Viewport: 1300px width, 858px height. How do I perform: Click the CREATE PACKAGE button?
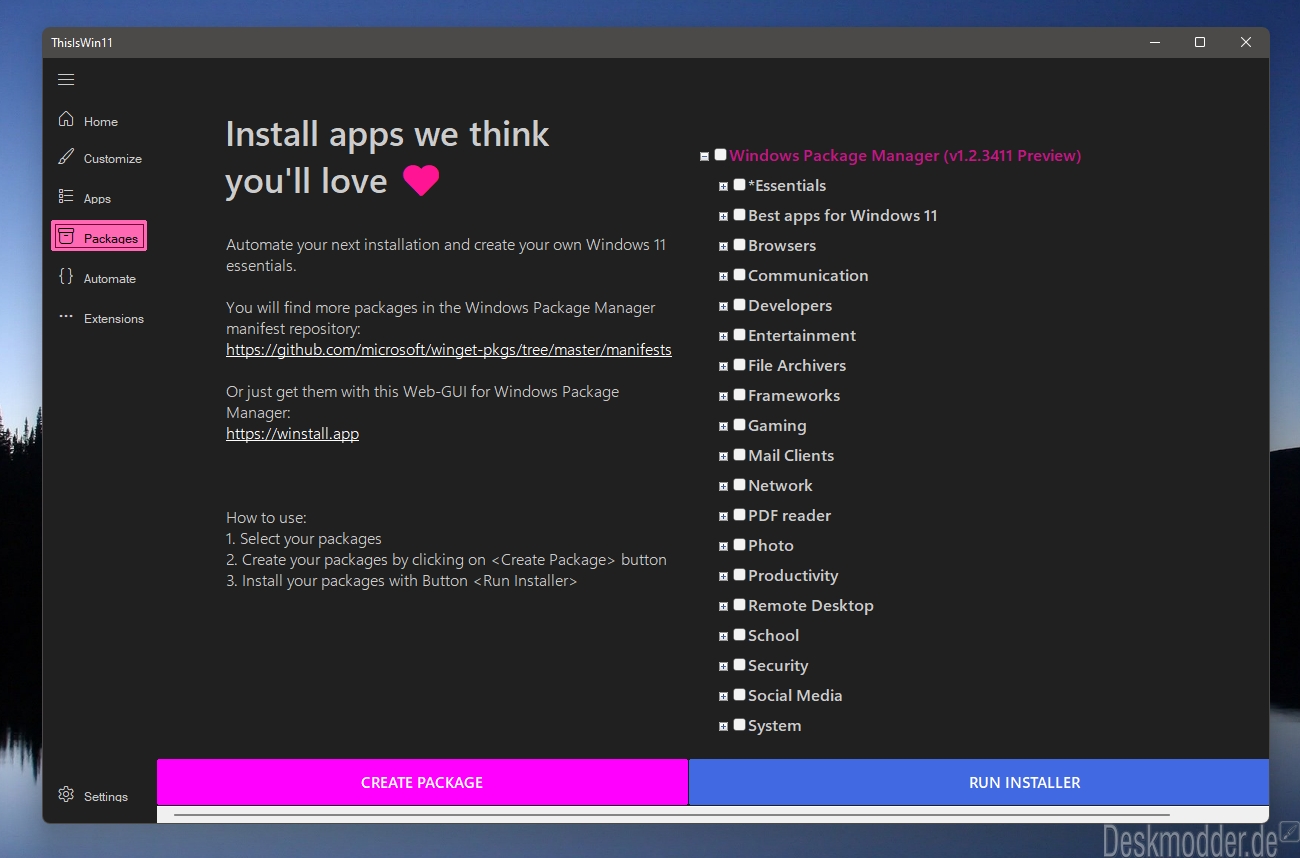422,782
